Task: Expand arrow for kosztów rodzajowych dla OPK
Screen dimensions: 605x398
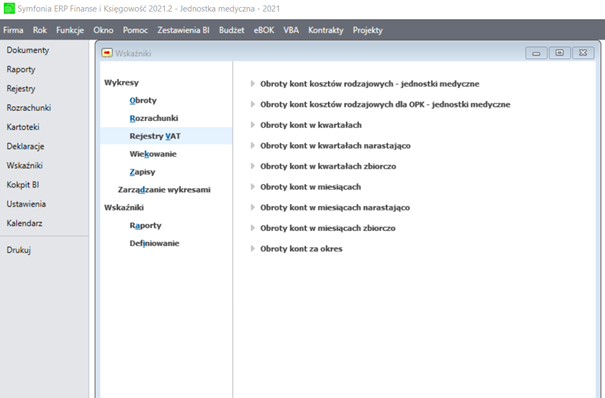Action: coord(253,104)
